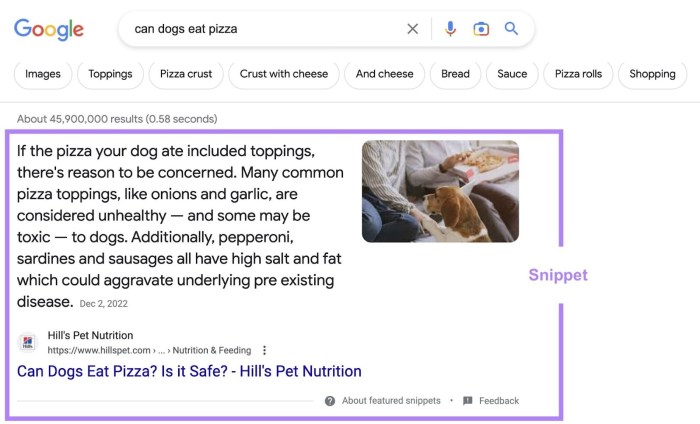Screen dimensions: 700x424
Task: Click the question mark about snippets icon
Action: point(330,401)
